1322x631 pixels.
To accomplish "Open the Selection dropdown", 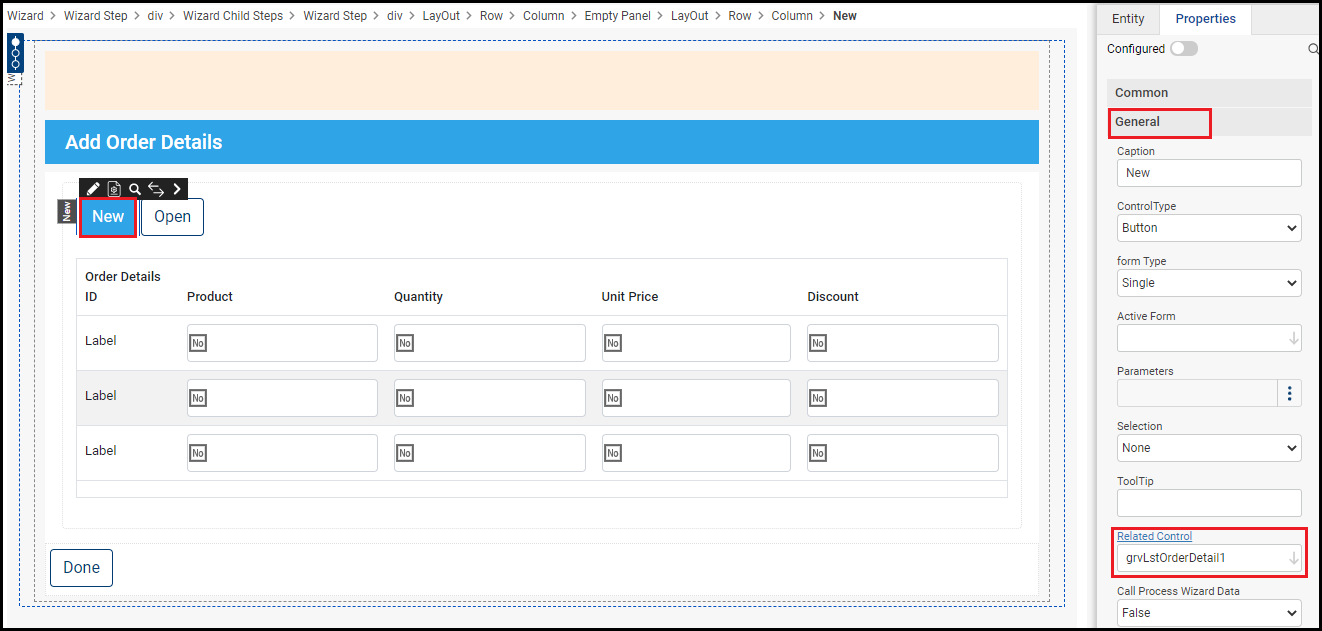I will click(x=1209, y=448).
